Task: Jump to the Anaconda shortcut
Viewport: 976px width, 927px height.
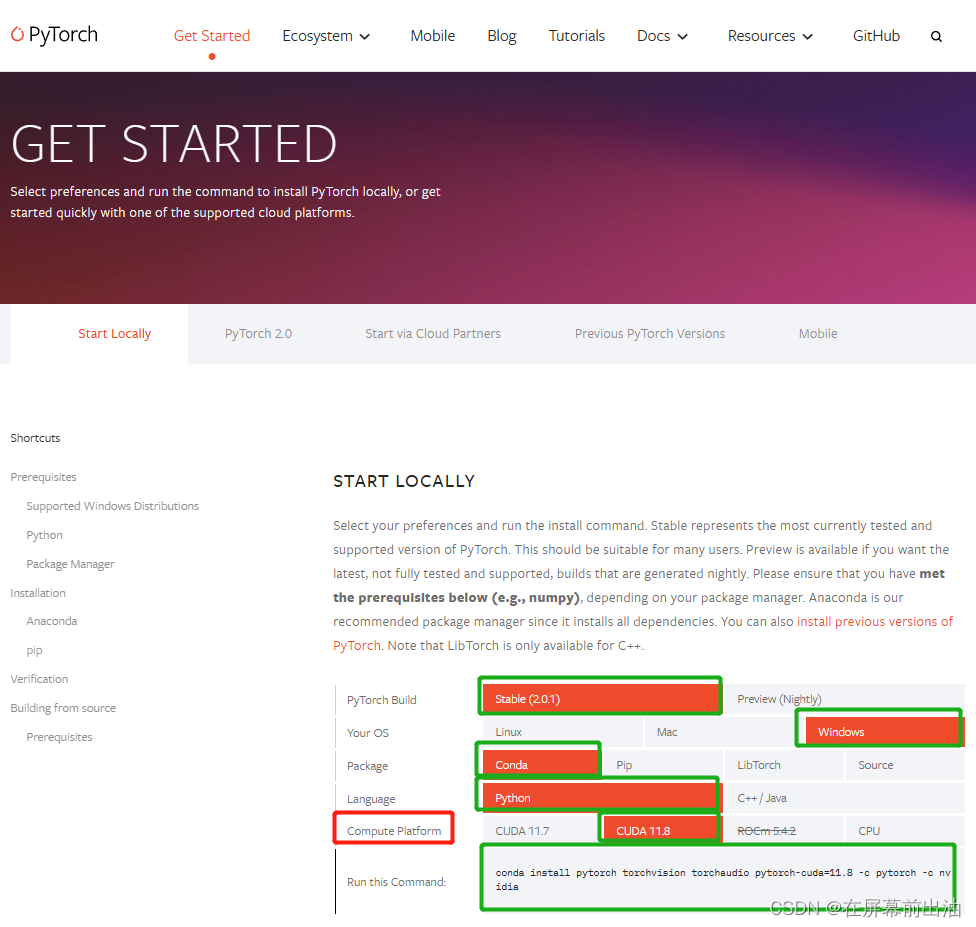Action: 52,621
